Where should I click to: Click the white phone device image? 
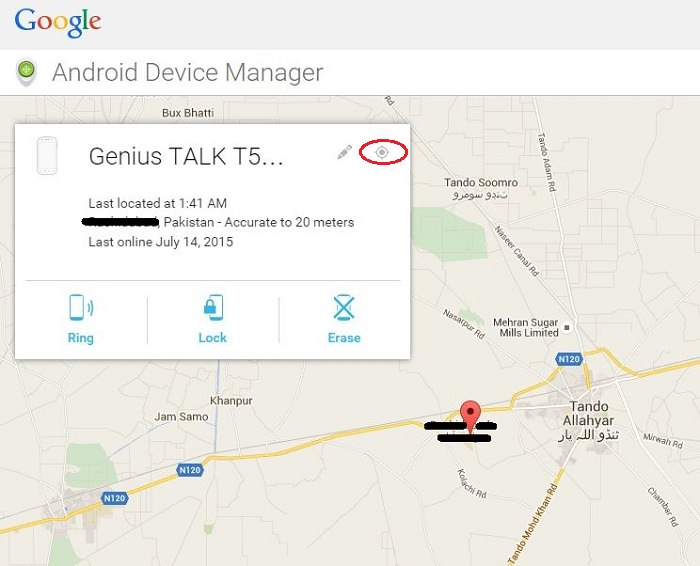47,155
